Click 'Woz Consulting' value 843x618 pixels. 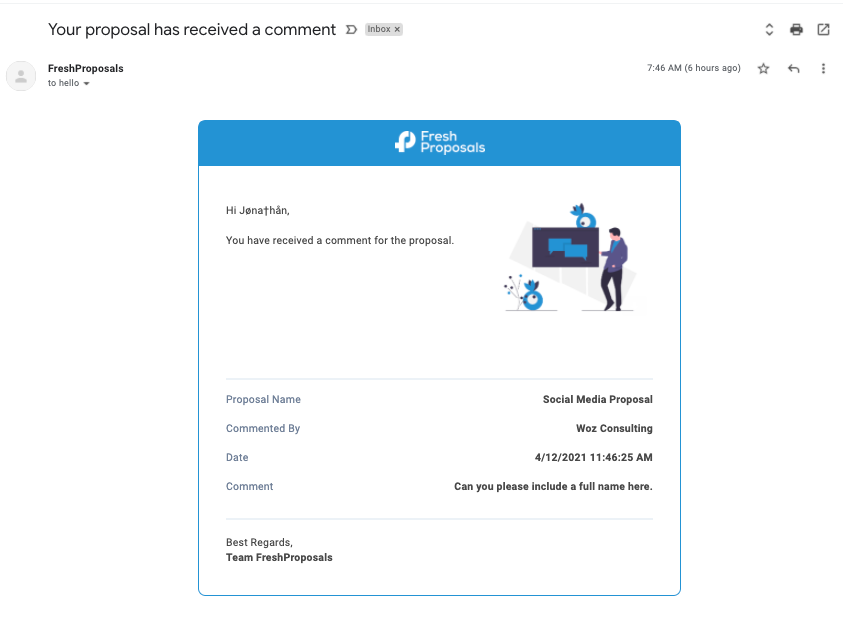click(615, 428)
